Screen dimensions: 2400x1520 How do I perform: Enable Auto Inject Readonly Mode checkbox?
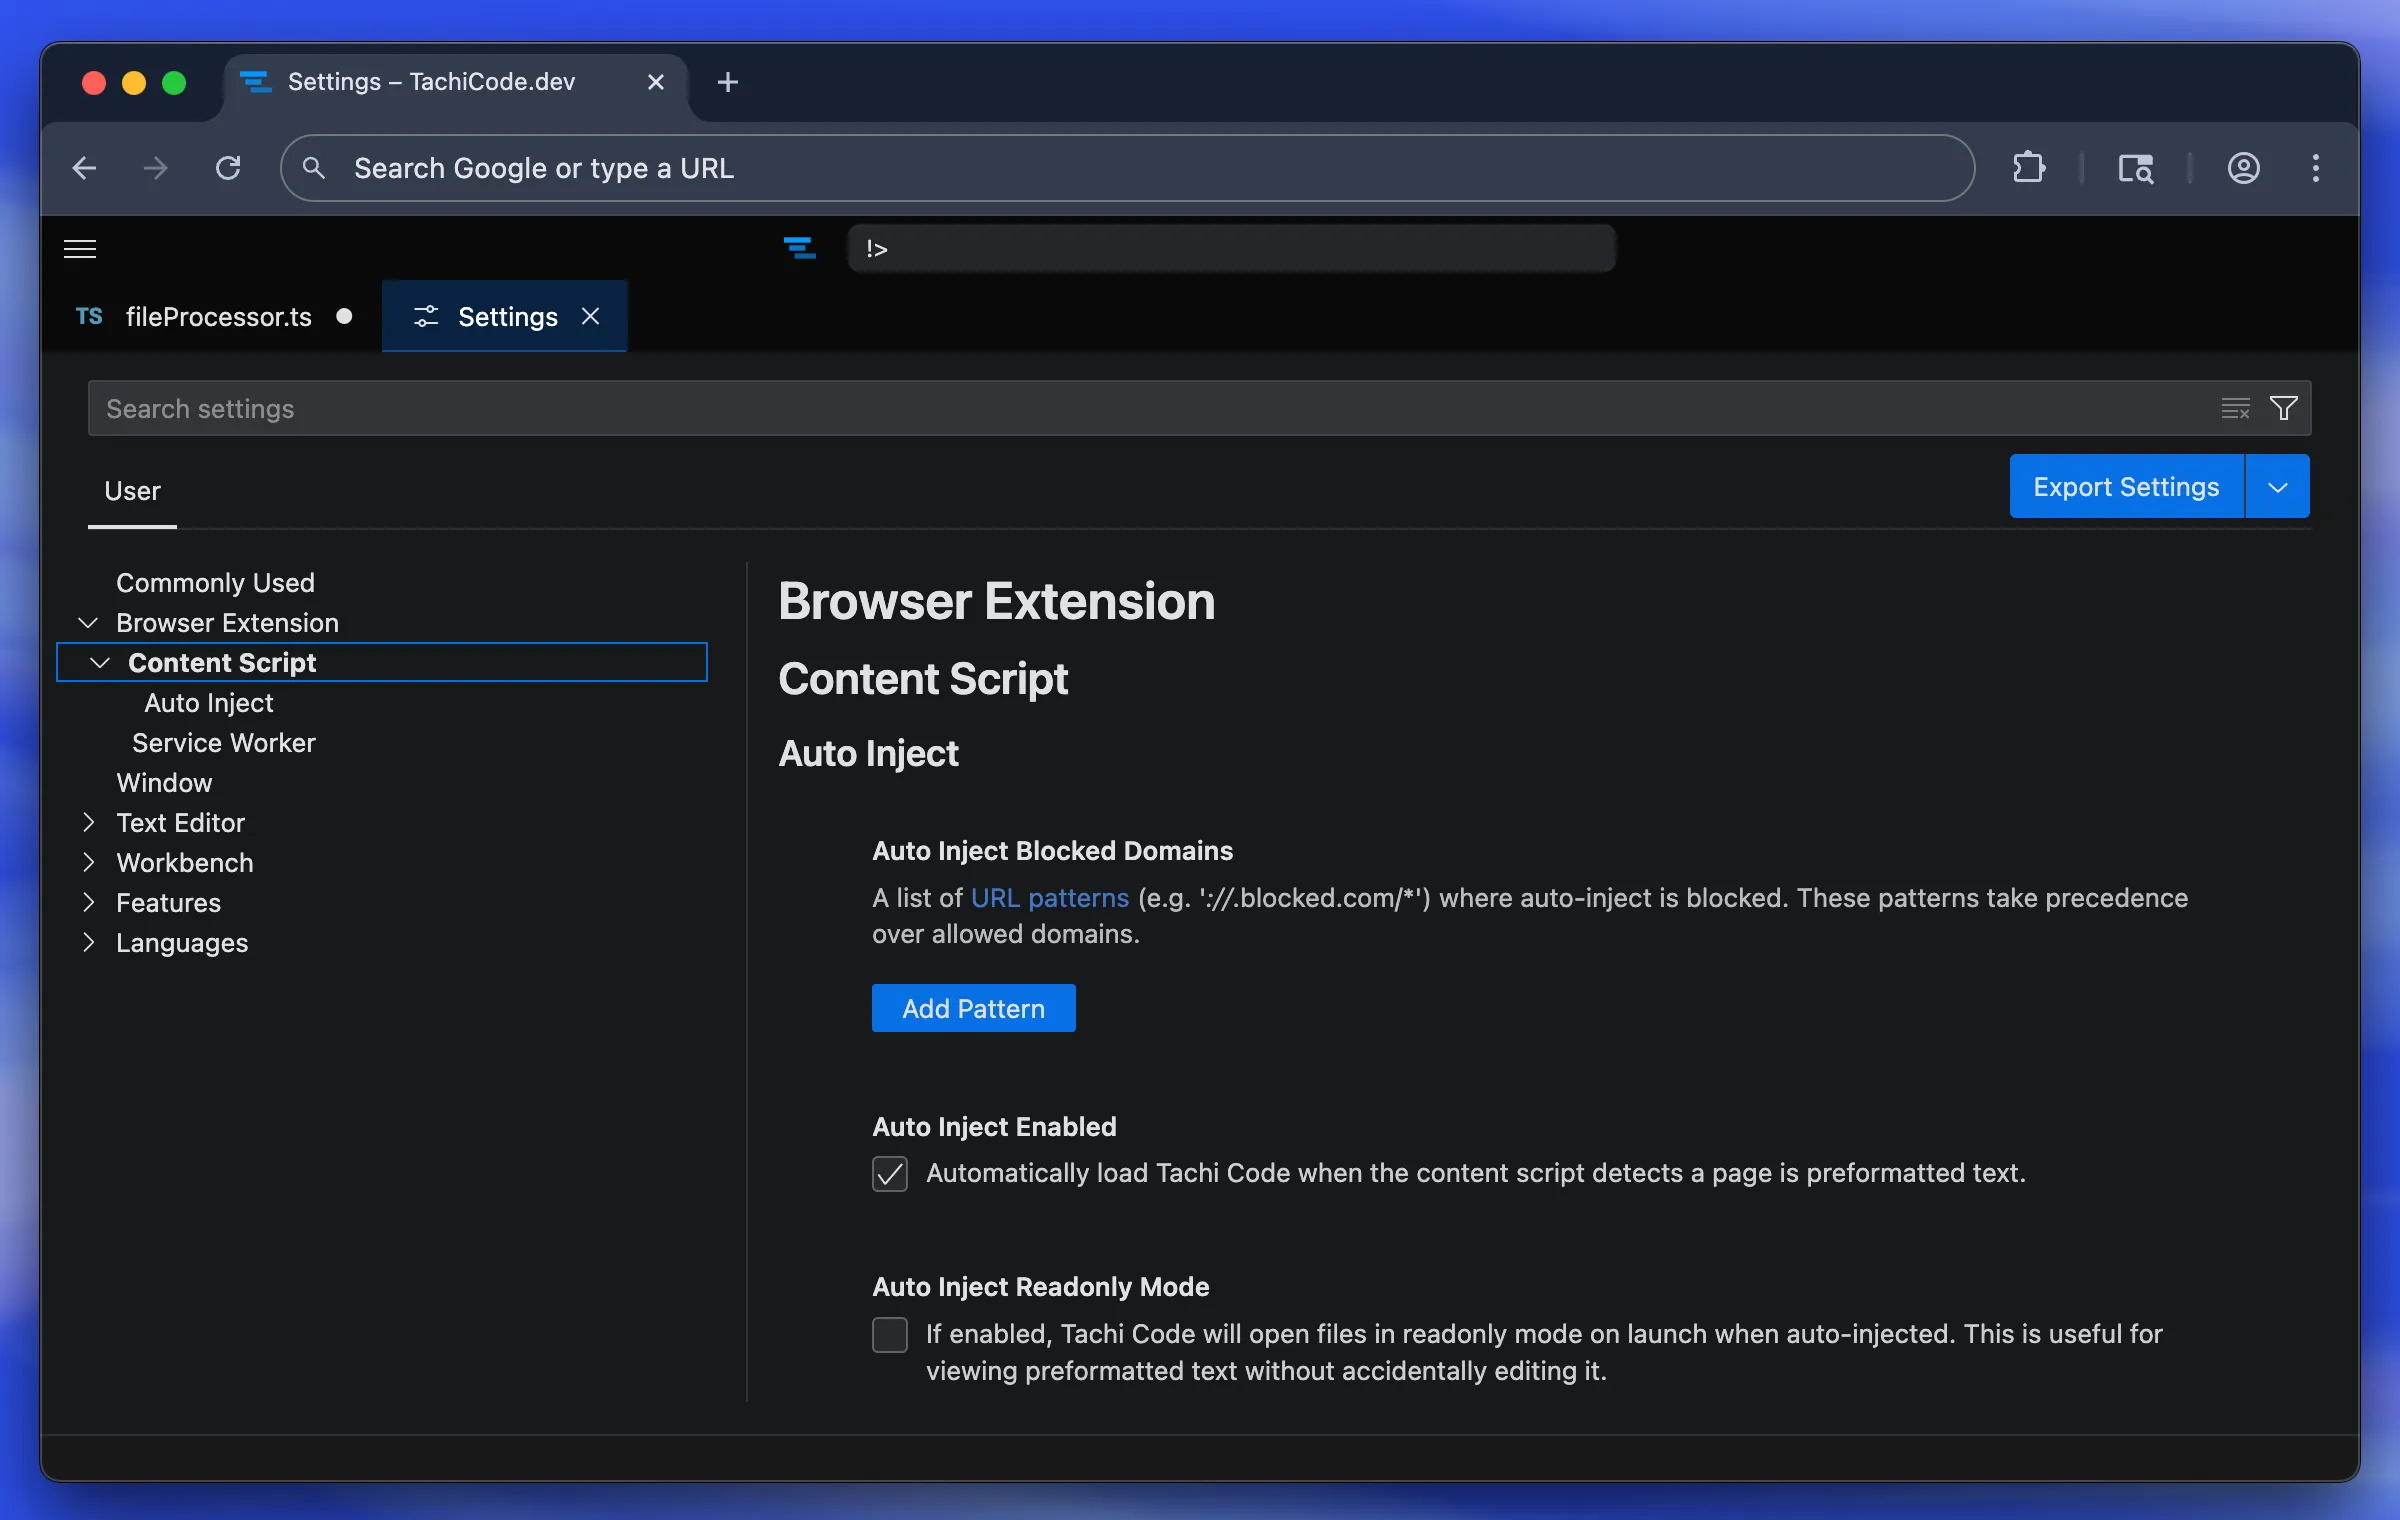pyautogui.click(x=890, y=1335)
